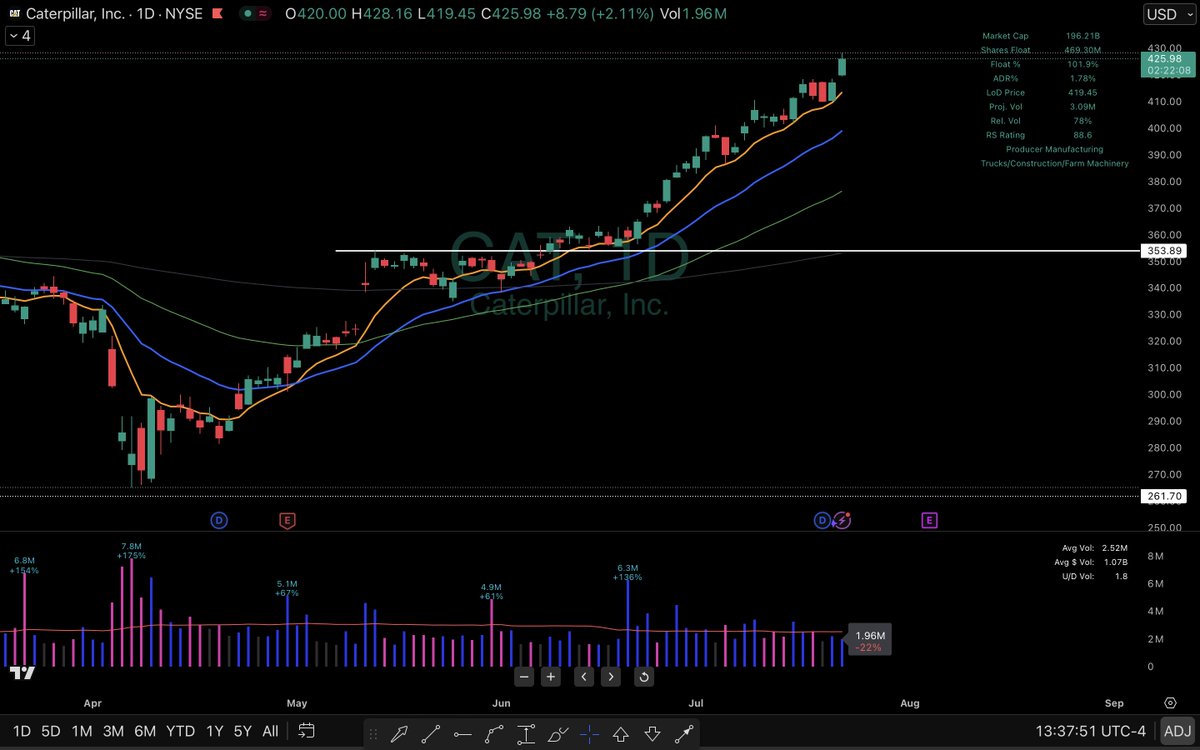Zoom out the chart with minus button
This screenshot has width=1200, height=750.
[x=524, y=677]
